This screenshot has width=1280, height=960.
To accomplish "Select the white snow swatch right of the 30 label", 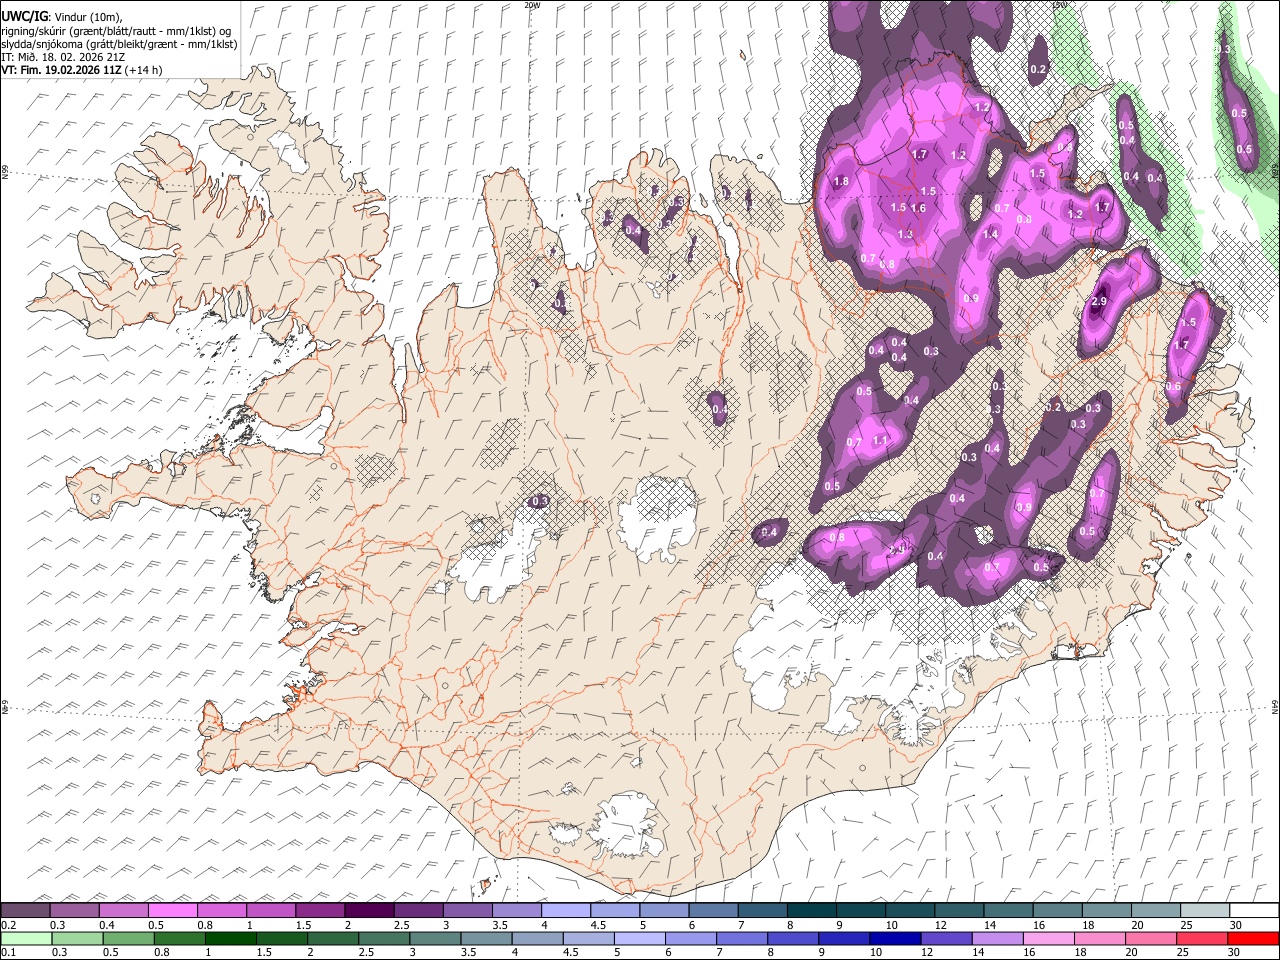I will click(x=1254, y=910).
